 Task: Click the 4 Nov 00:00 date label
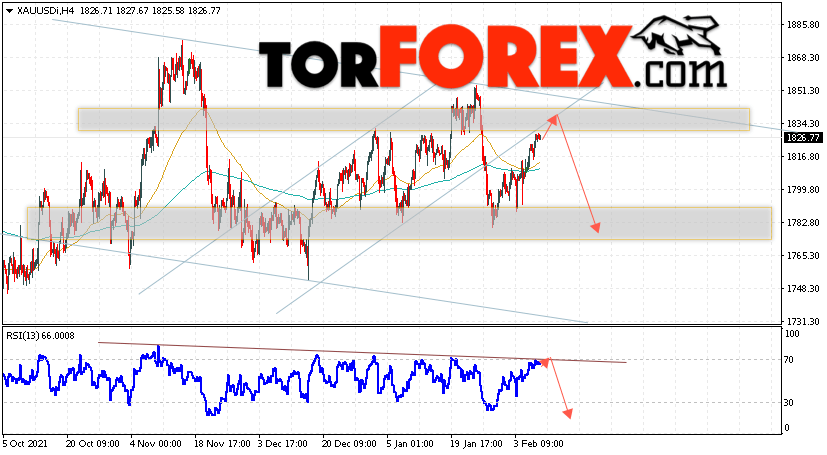(156, 444)
